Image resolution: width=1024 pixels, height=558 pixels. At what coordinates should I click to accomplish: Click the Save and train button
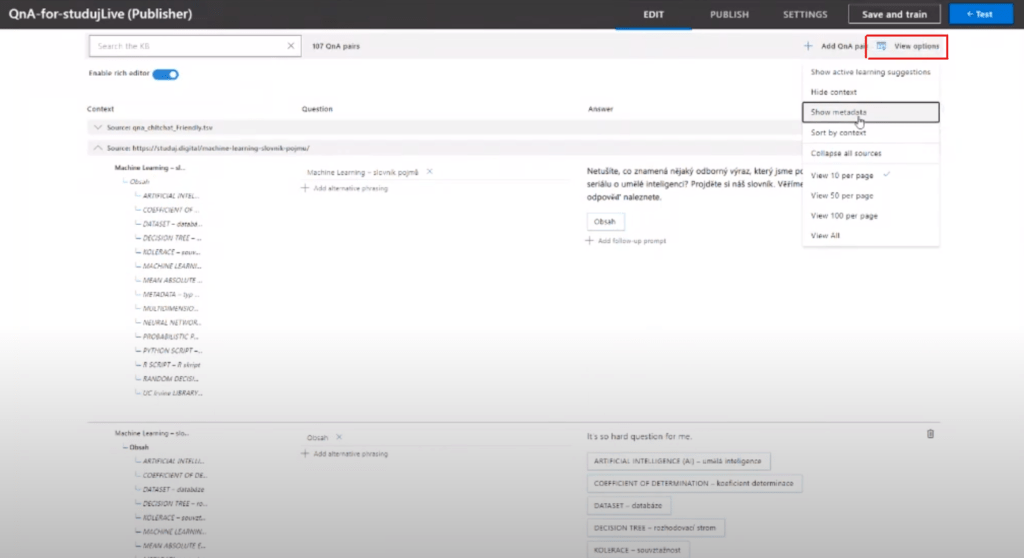coord(894,15)
